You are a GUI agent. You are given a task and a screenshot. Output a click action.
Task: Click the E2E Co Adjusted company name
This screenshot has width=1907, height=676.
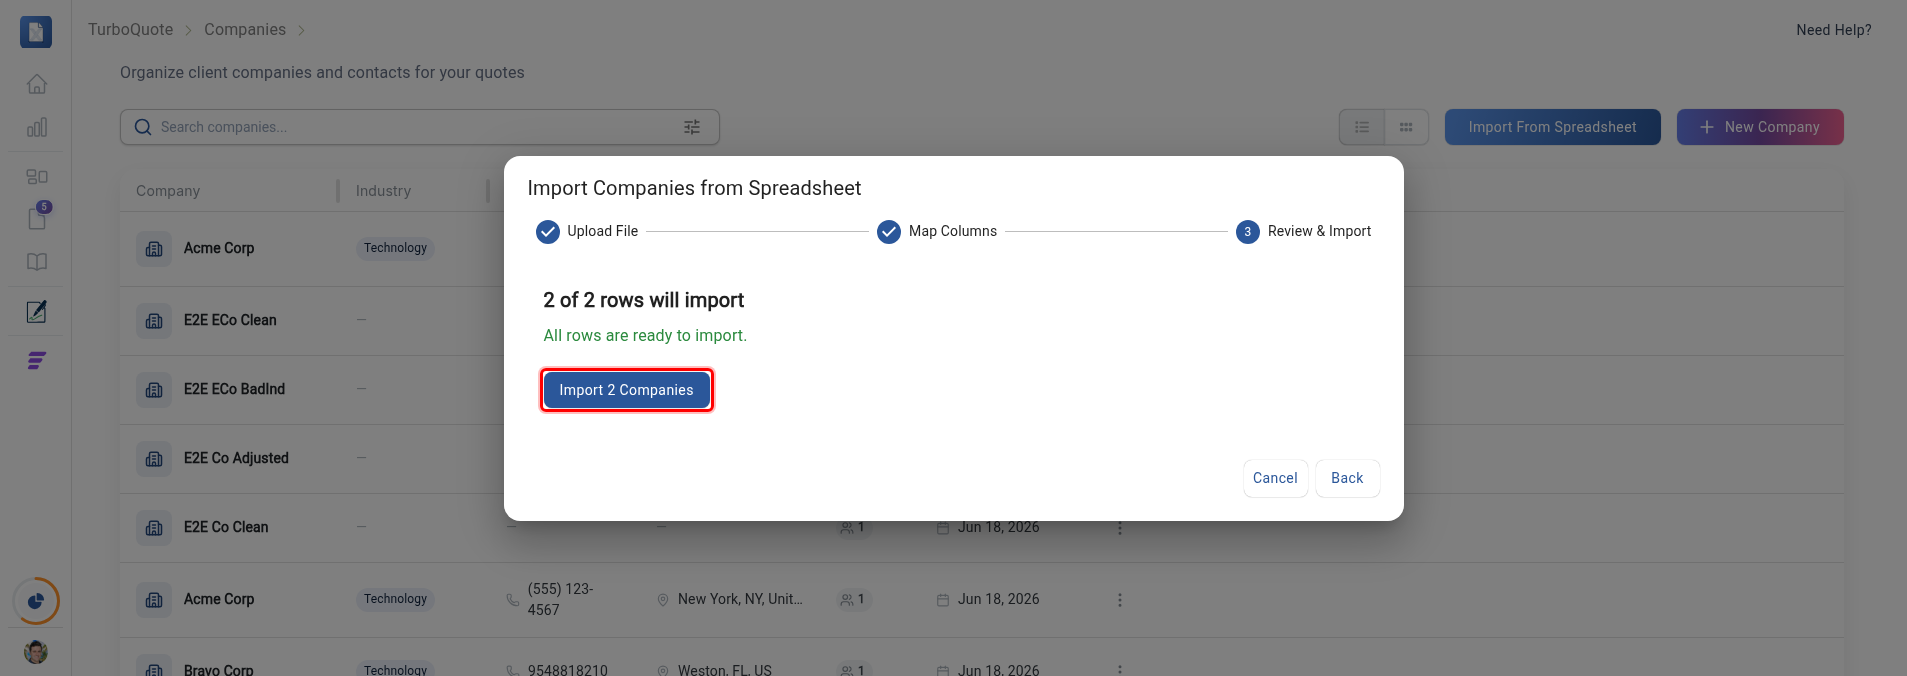236,458
